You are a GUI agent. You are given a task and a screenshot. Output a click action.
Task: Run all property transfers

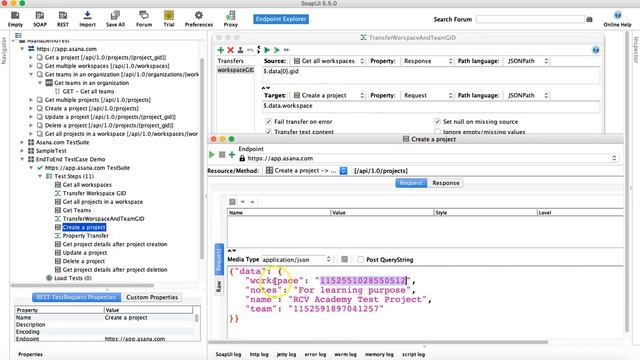point(277,50)
